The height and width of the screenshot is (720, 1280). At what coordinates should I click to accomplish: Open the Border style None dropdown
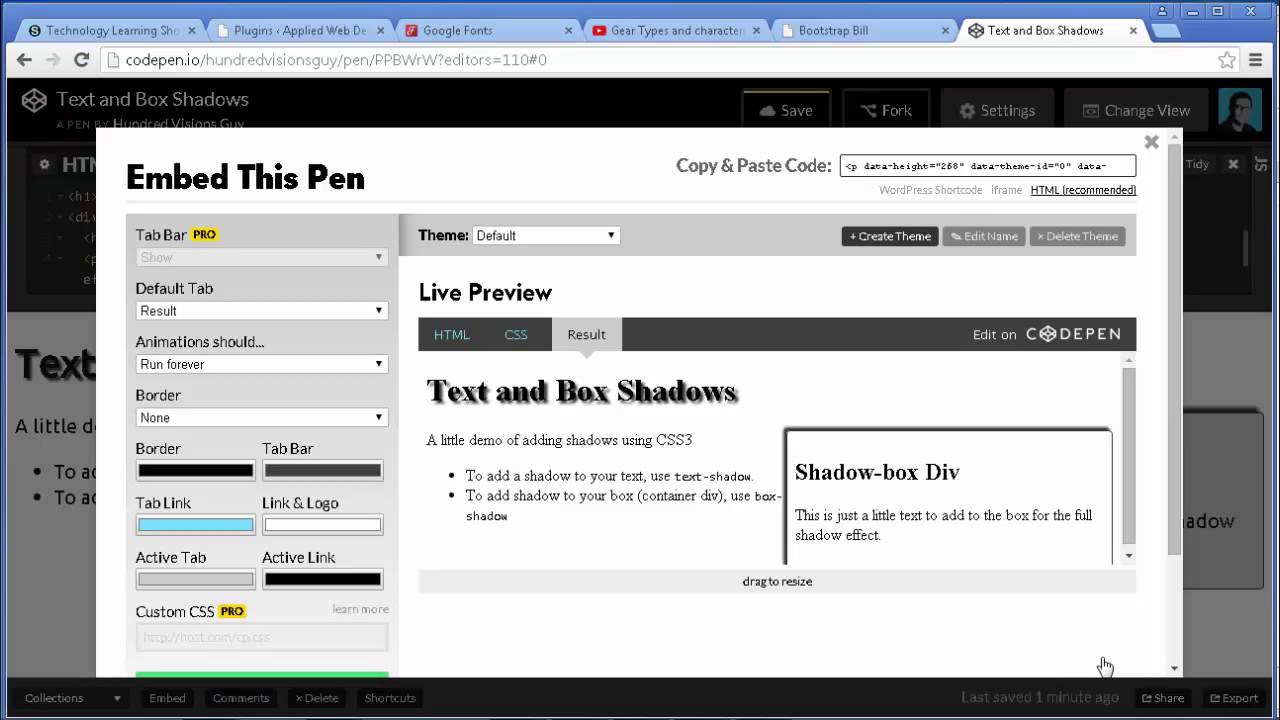tap(262, 418)
